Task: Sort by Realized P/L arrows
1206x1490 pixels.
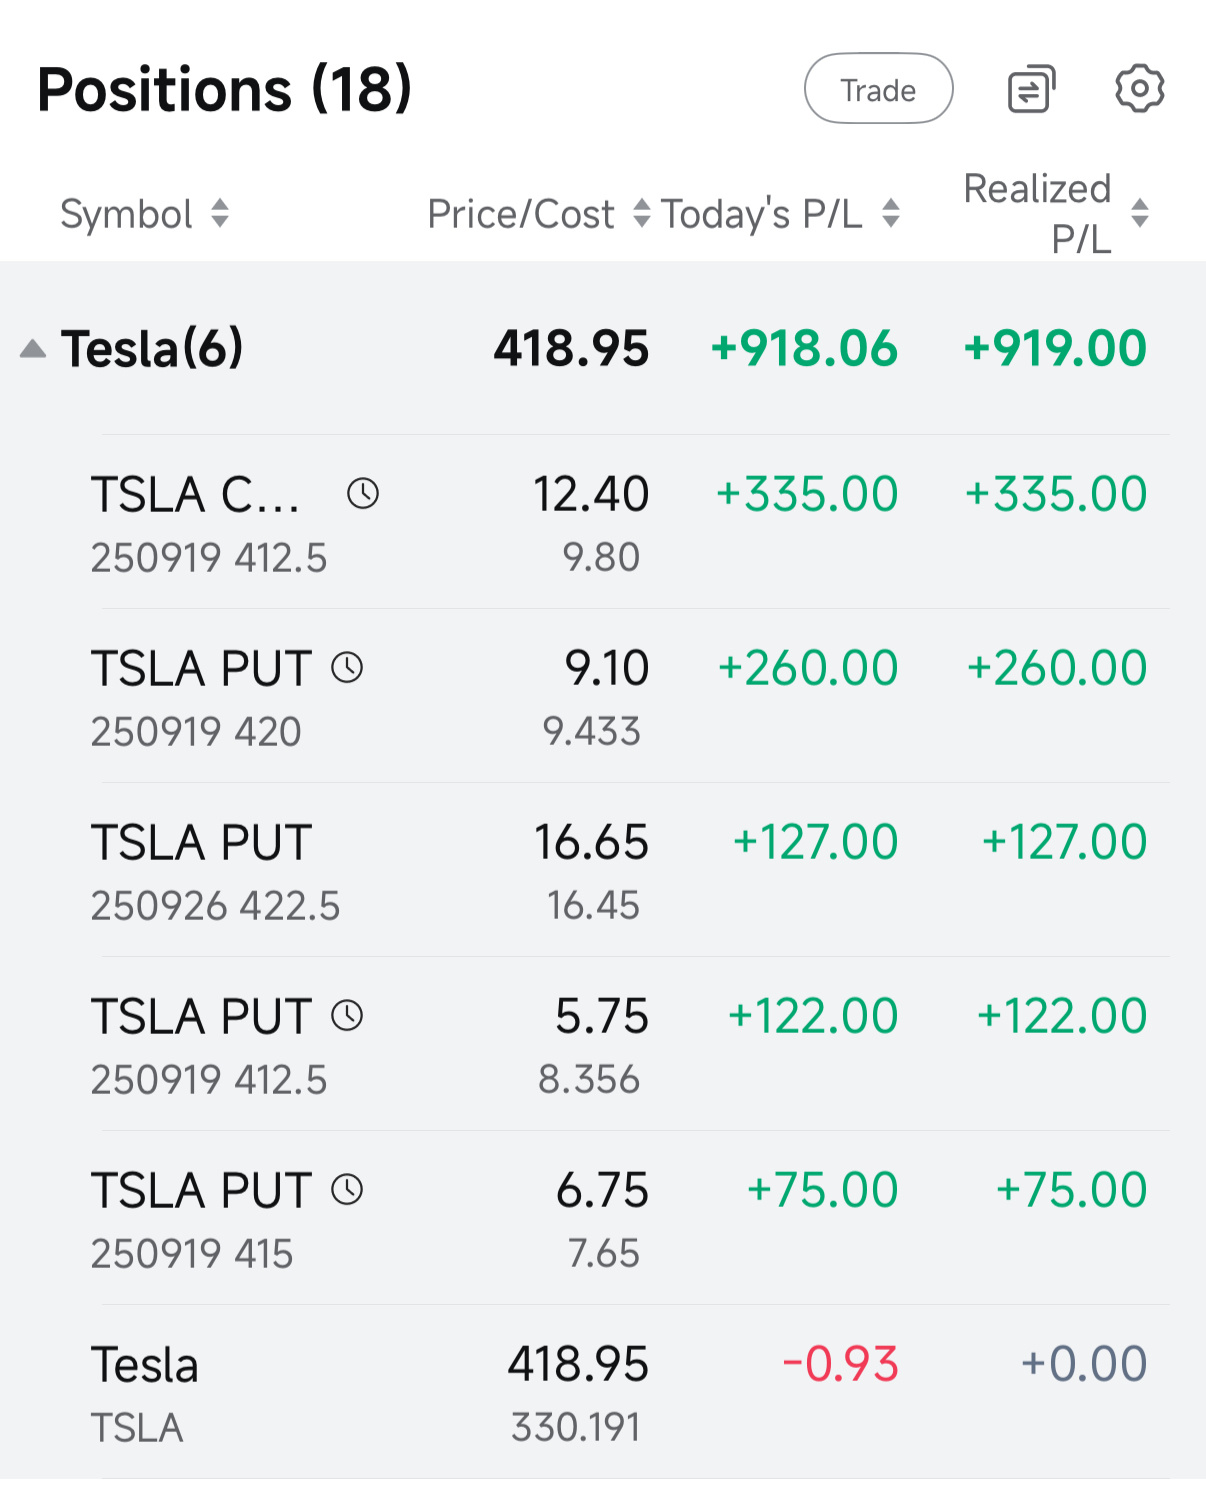Action: [x=1140, y=213]
